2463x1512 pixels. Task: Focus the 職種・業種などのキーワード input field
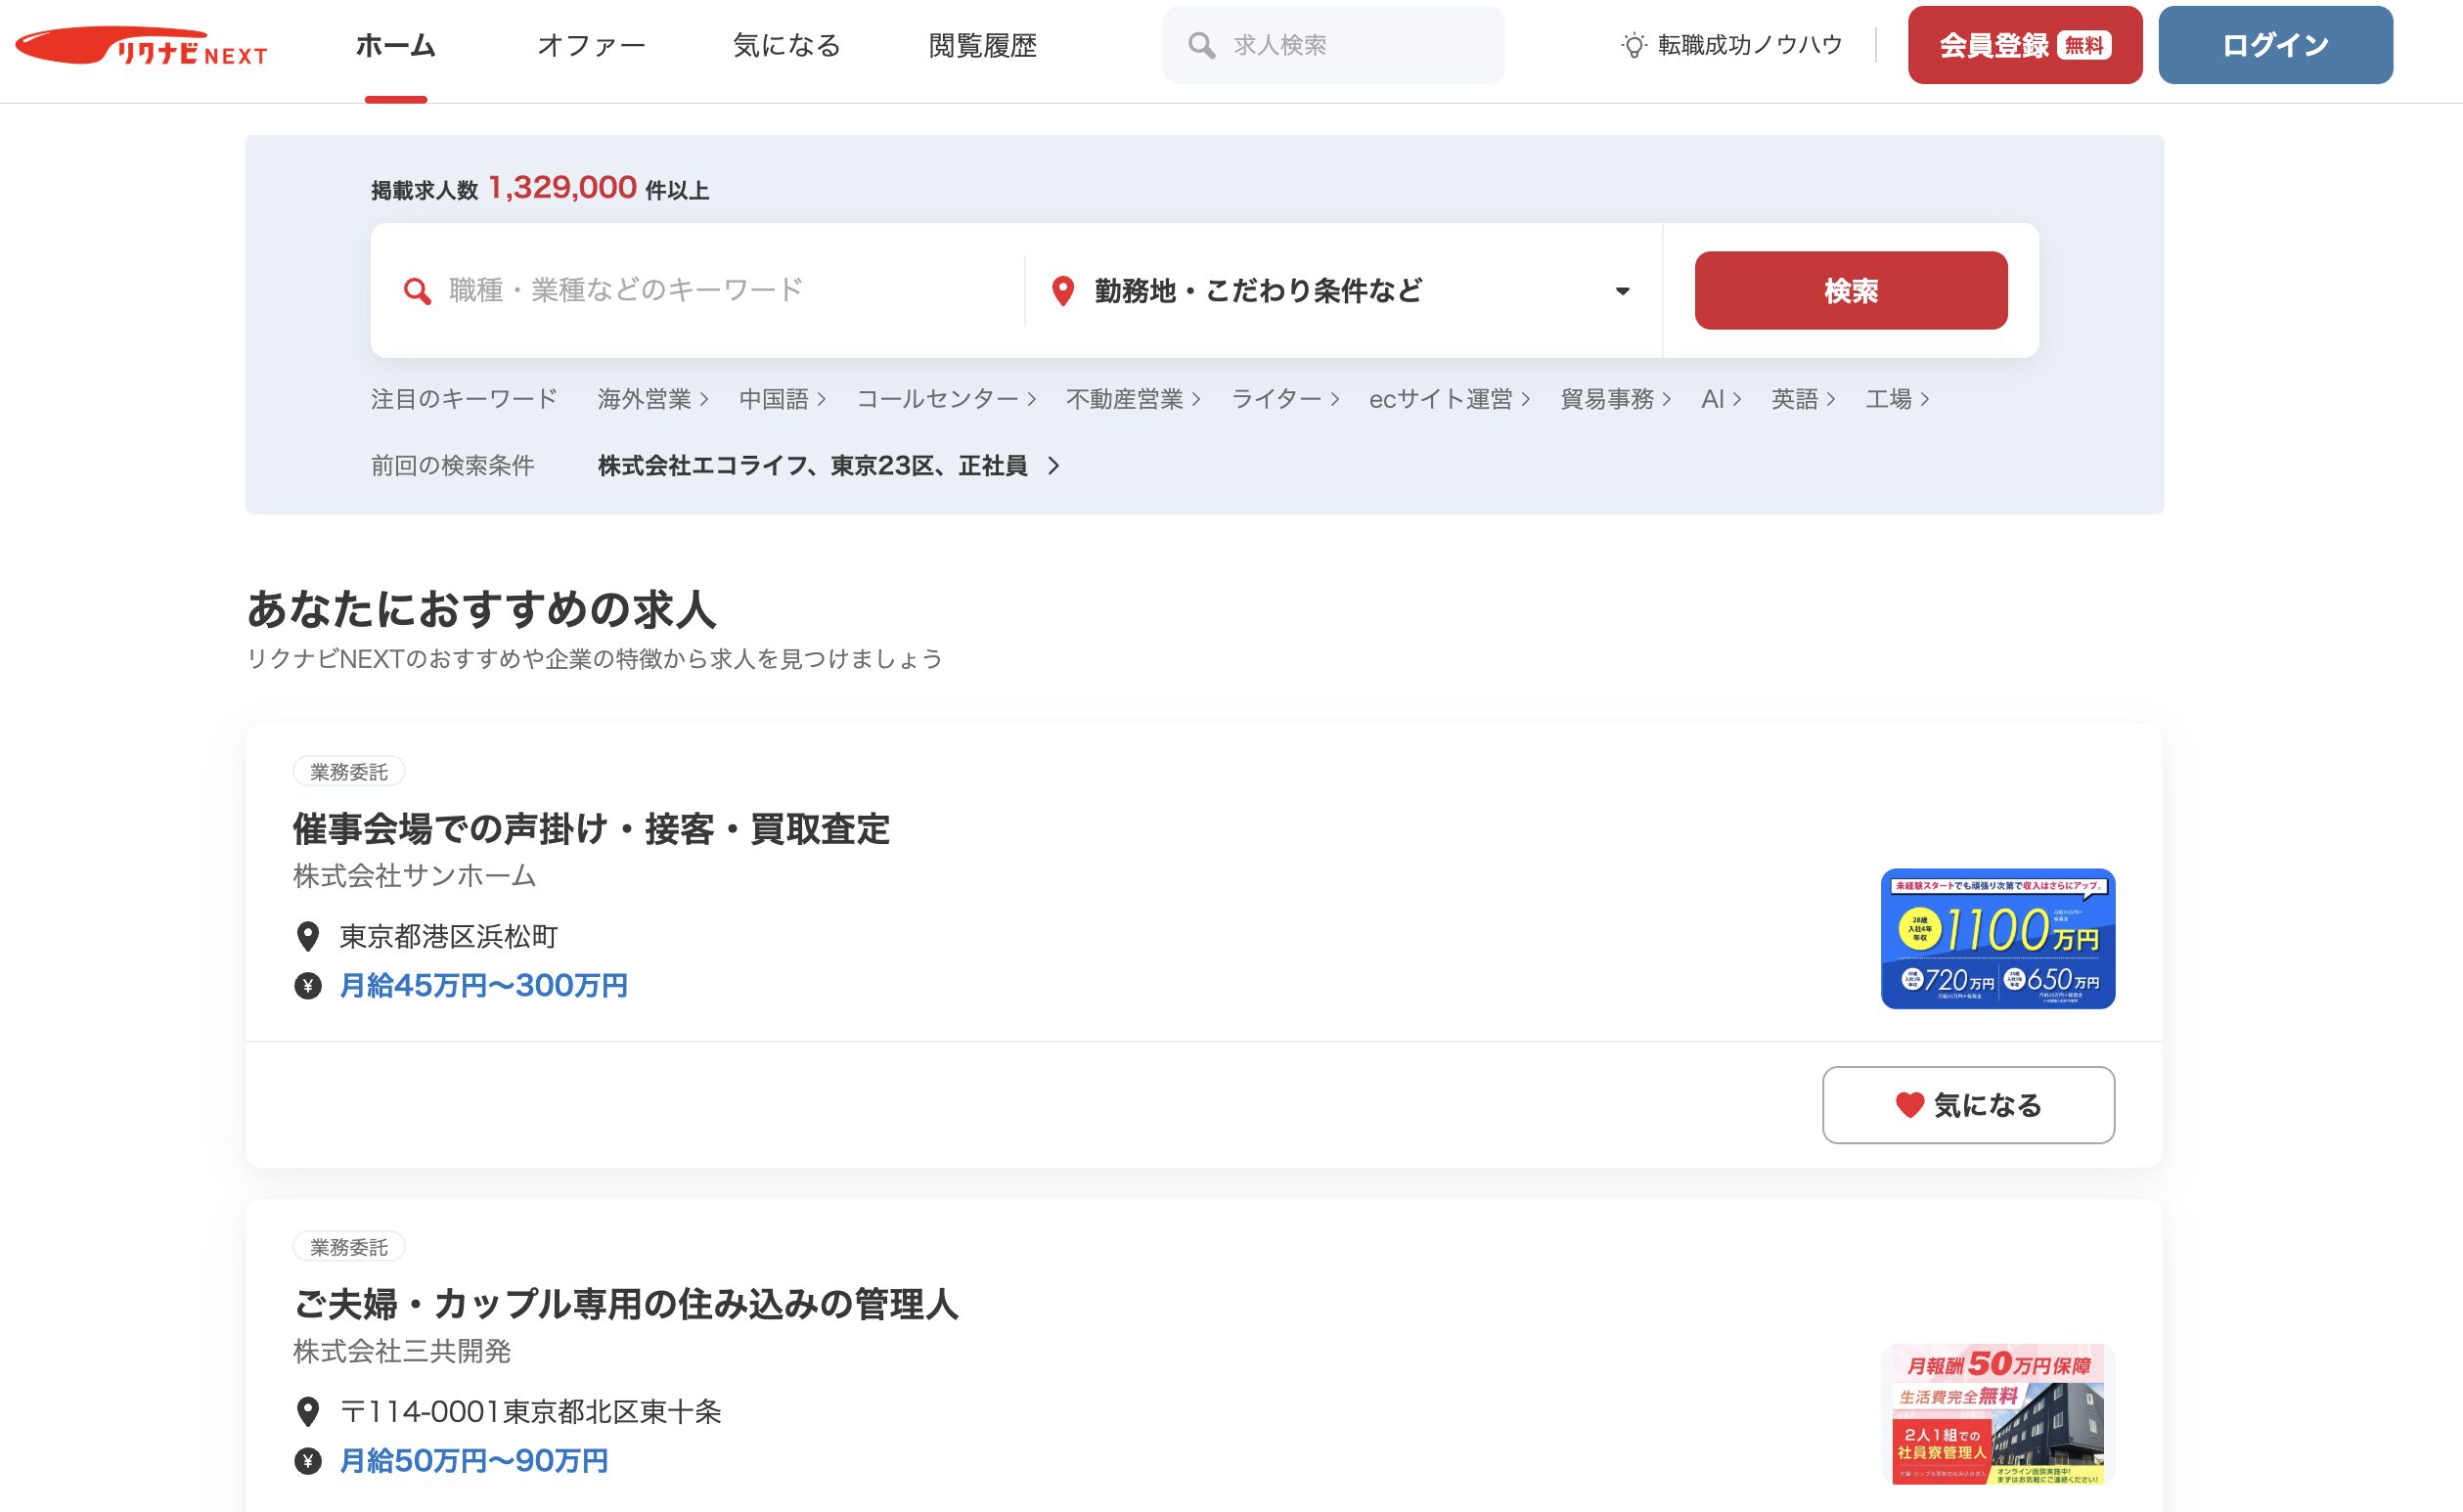tap(700, 291)
